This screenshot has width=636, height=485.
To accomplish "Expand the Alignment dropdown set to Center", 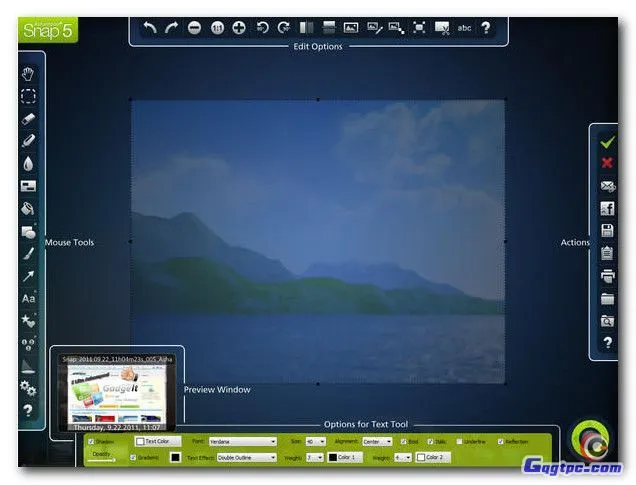I will 377,441.
